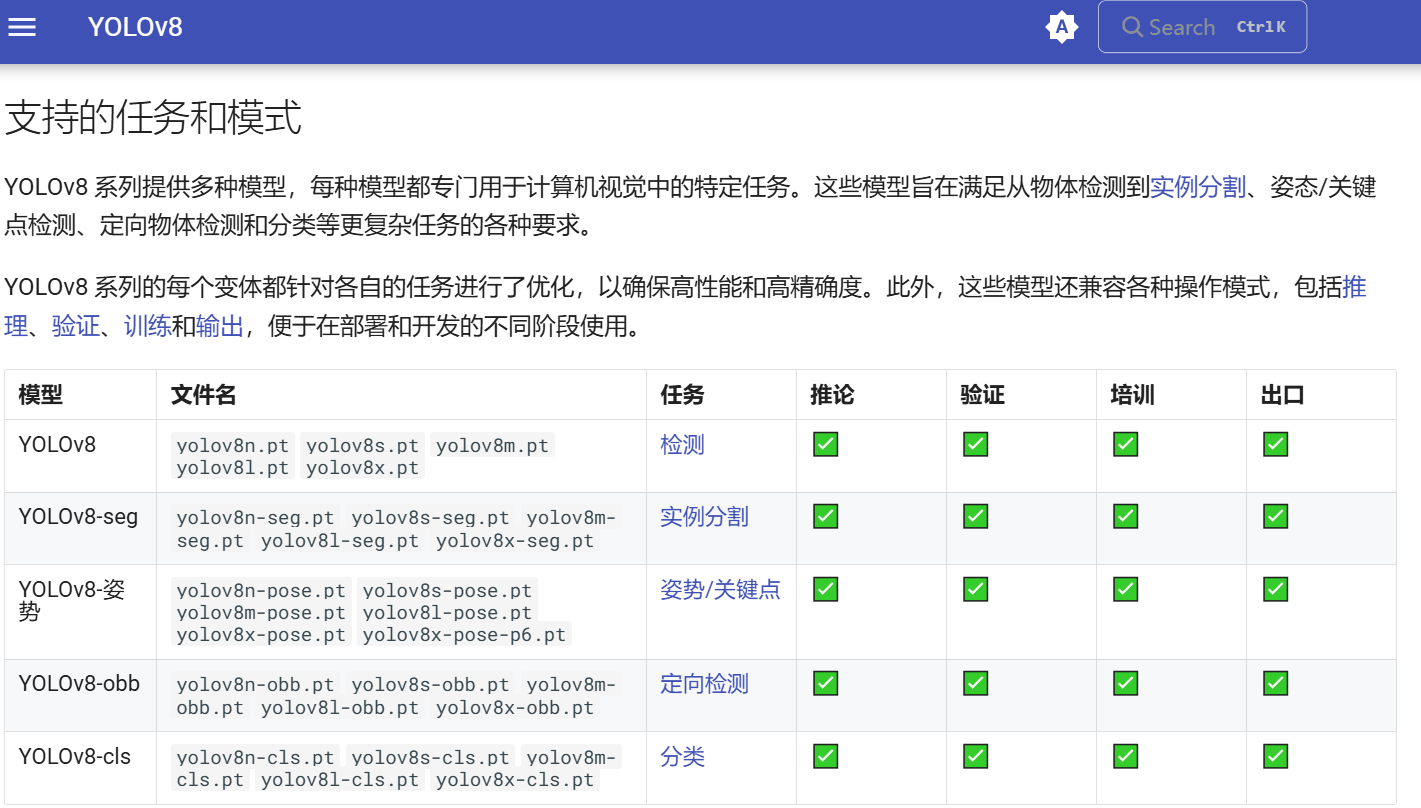1421x808 pixels.
Task: Click the yolov8n-obb.pt file name
Action: pos(256,685)
